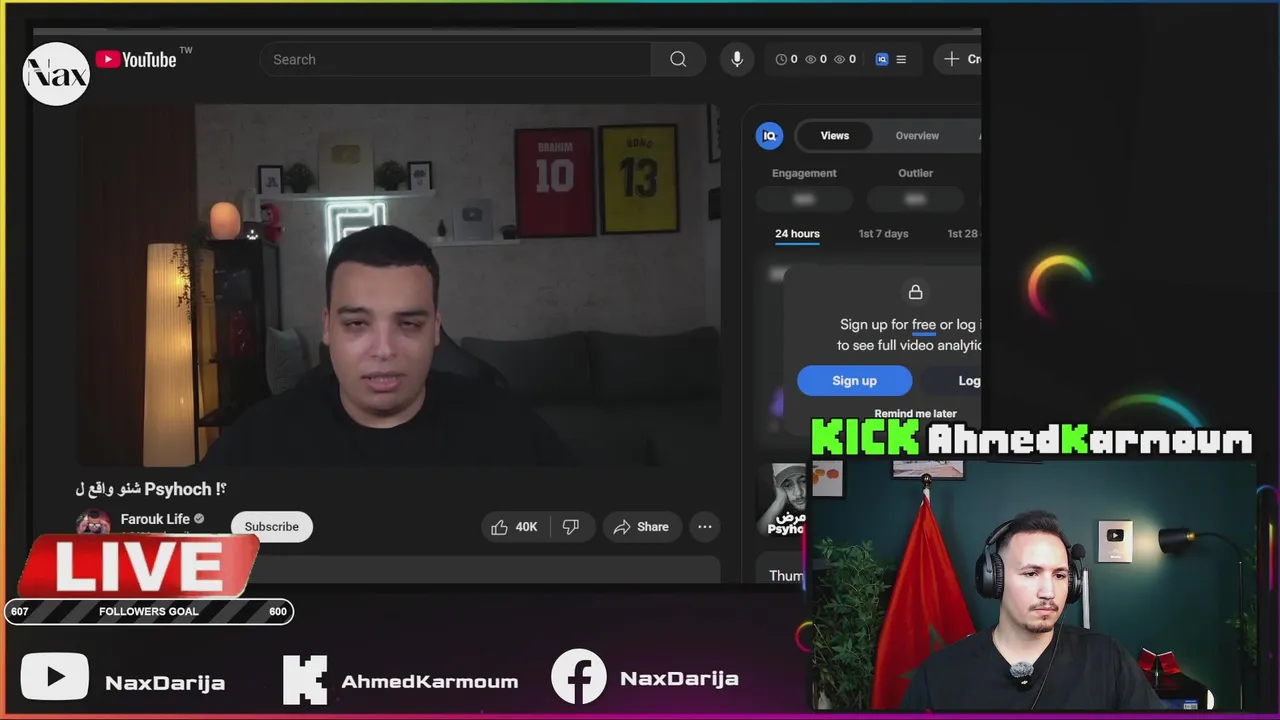The image size is (1280, 720).
Task: Like the video with 40K likes
Action: click(x=514, y=527)
